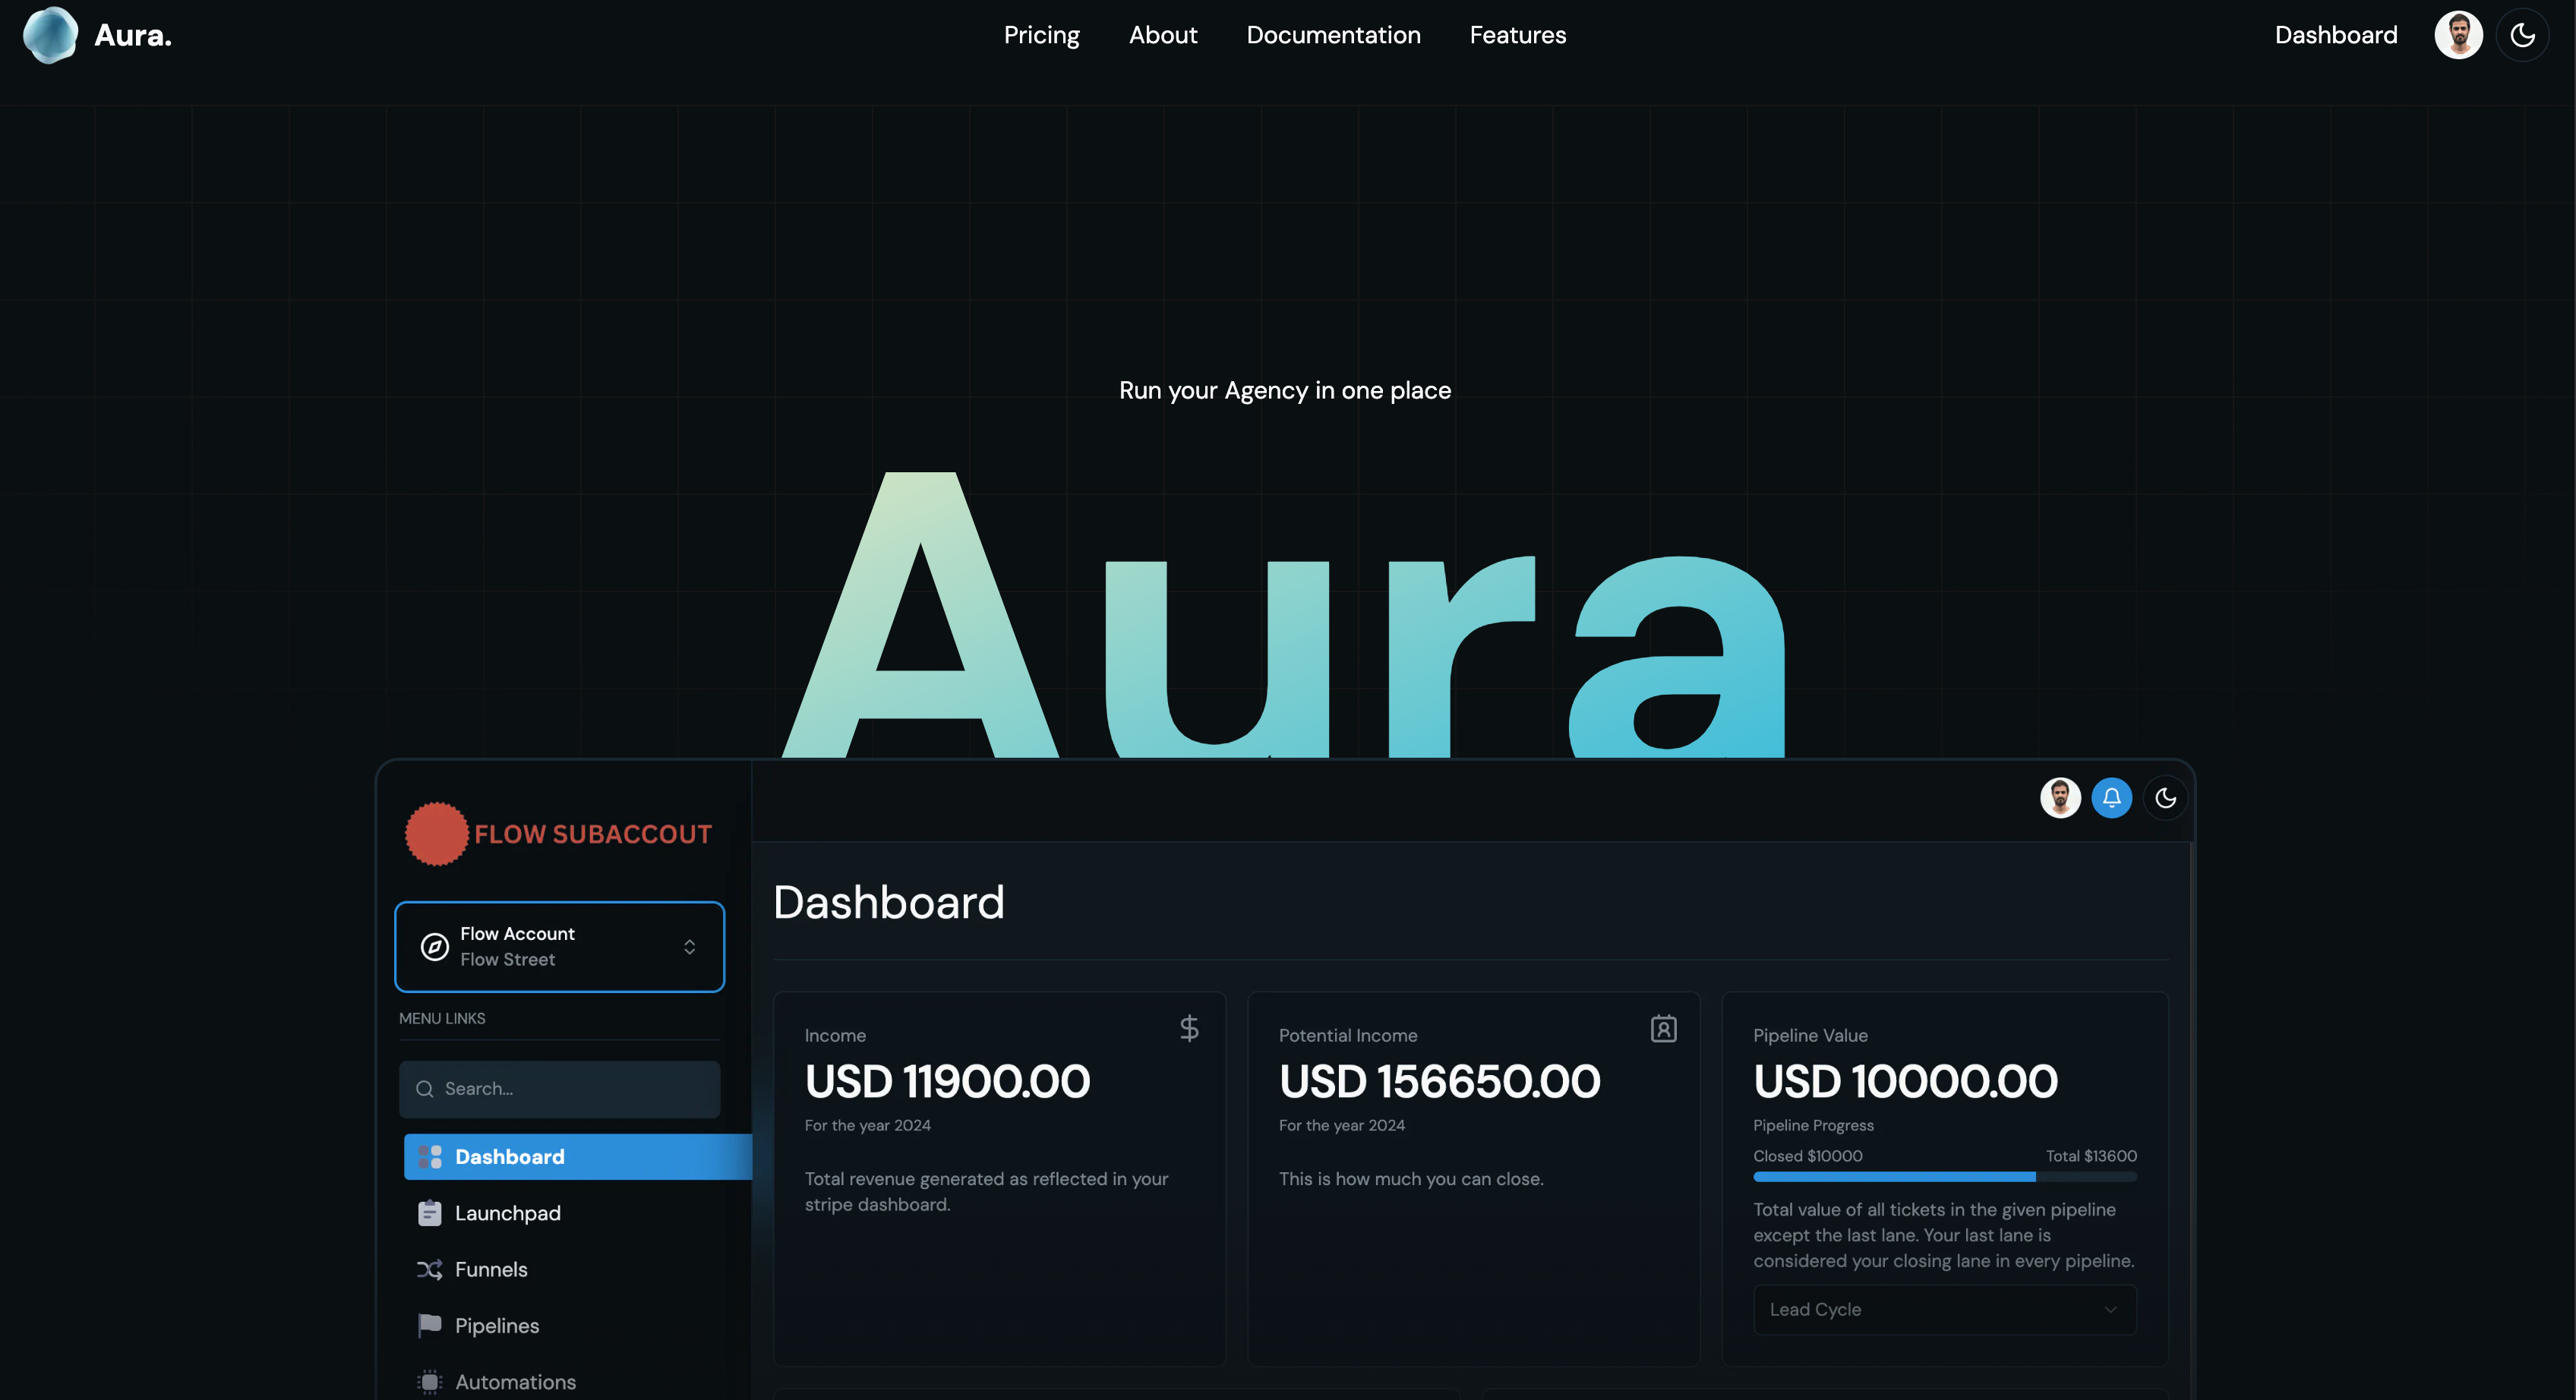Image resolution: width=2576 pixels, height=1400 pixels.
Task: Select Automations in the sidebar menu
Action: click(514, 1381)
